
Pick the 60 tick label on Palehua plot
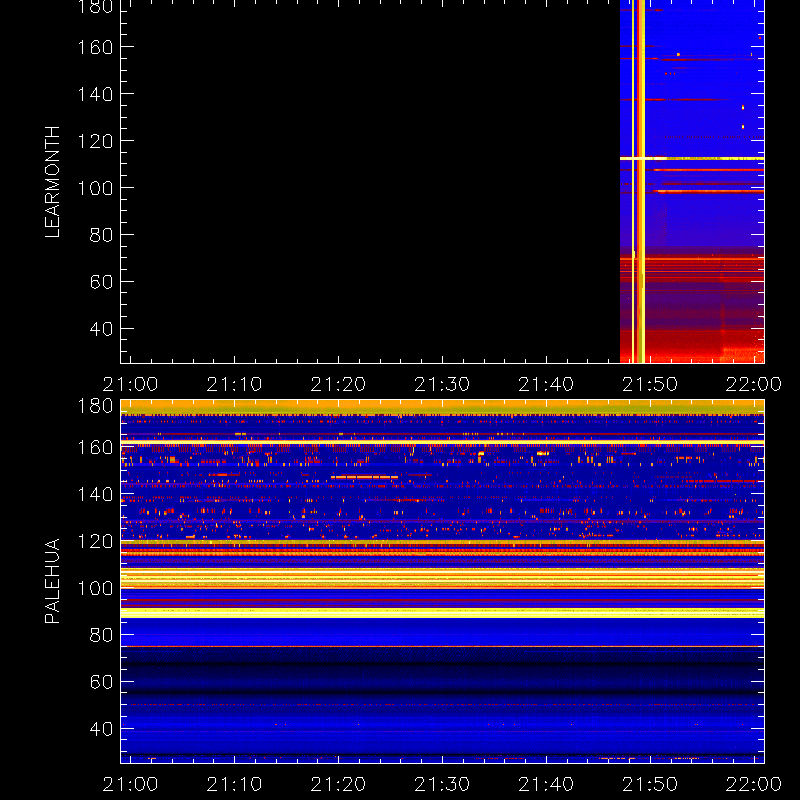tap(101, 682)
